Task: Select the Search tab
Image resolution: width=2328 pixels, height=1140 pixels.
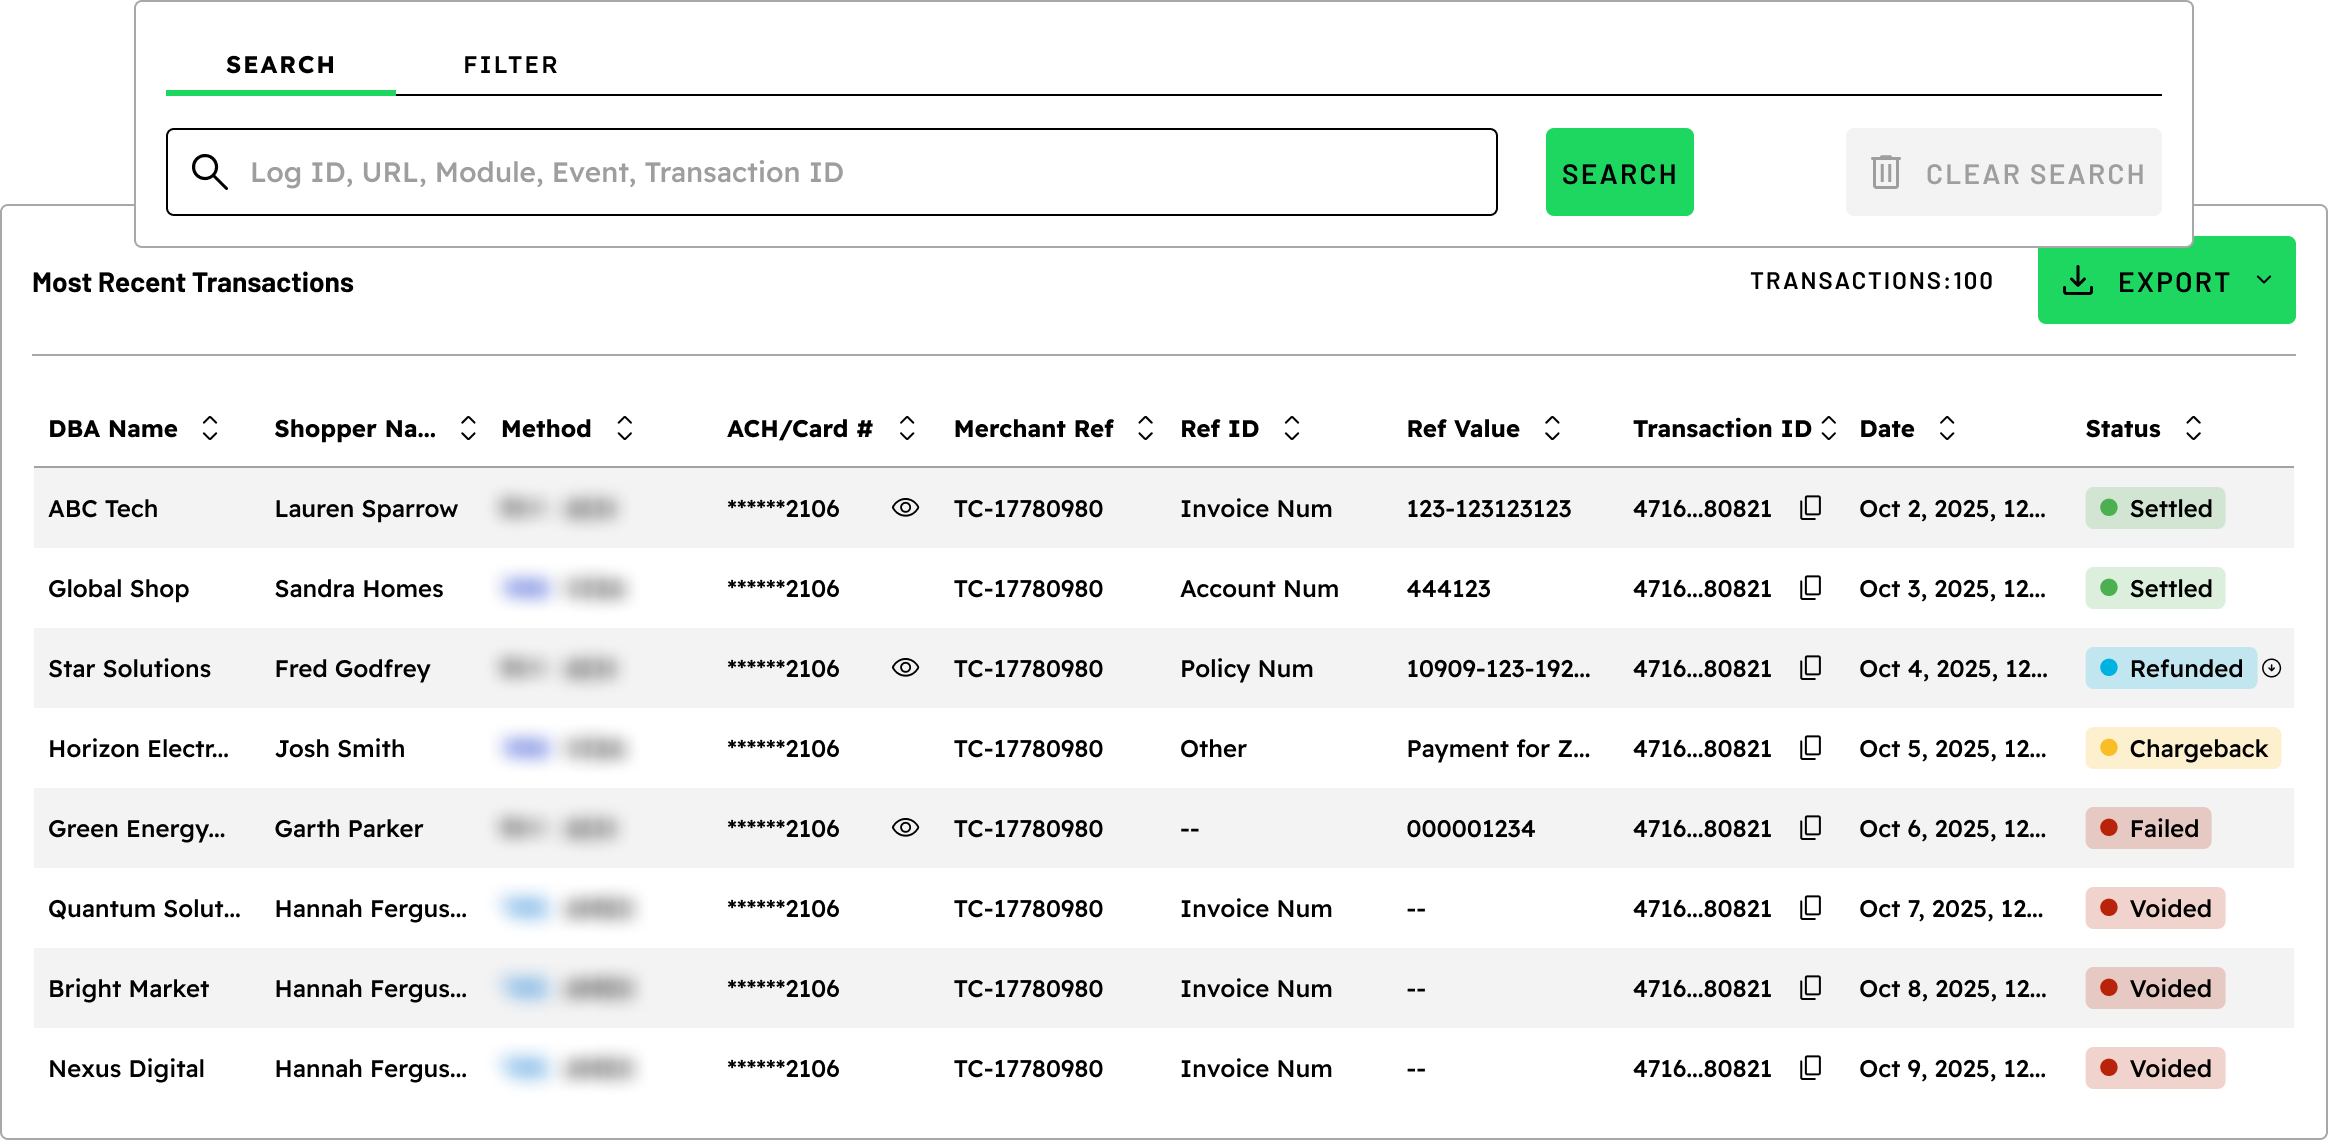Action: click(281, 64)
